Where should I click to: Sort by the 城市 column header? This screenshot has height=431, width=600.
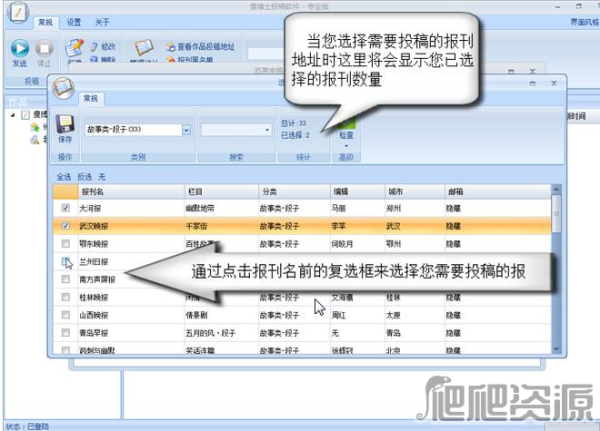coord(415,191)
